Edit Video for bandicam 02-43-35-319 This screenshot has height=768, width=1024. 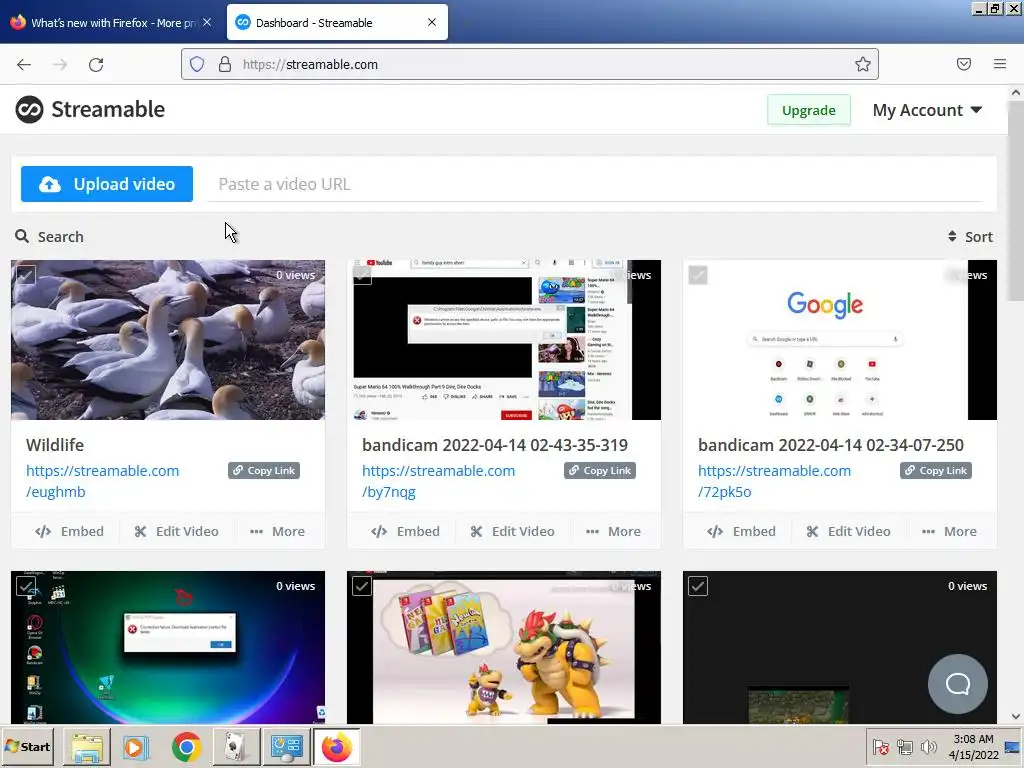(x=513, y=532)
